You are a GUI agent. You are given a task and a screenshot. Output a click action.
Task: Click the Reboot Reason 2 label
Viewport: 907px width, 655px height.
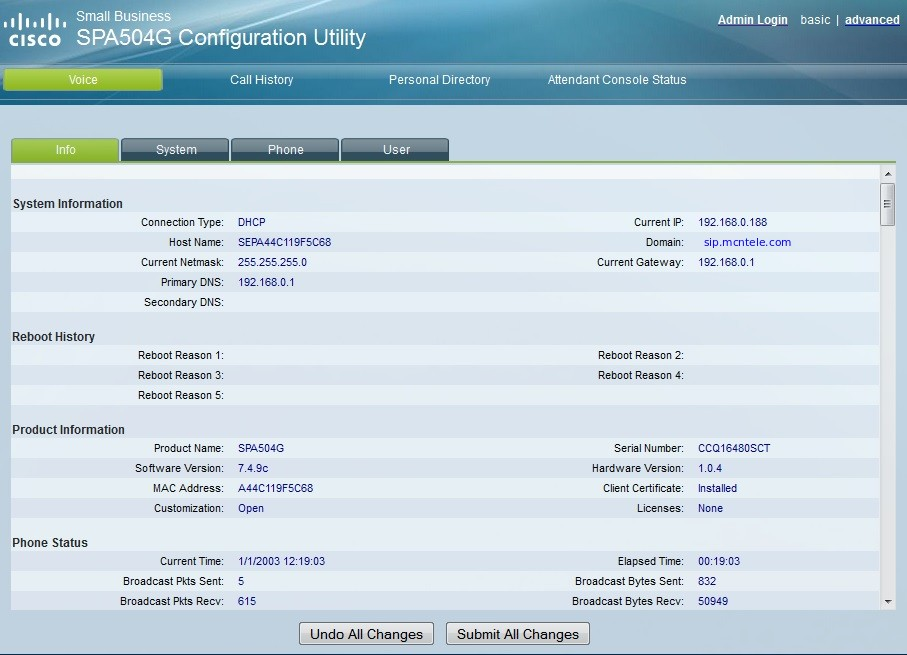(x=640, y=355)
